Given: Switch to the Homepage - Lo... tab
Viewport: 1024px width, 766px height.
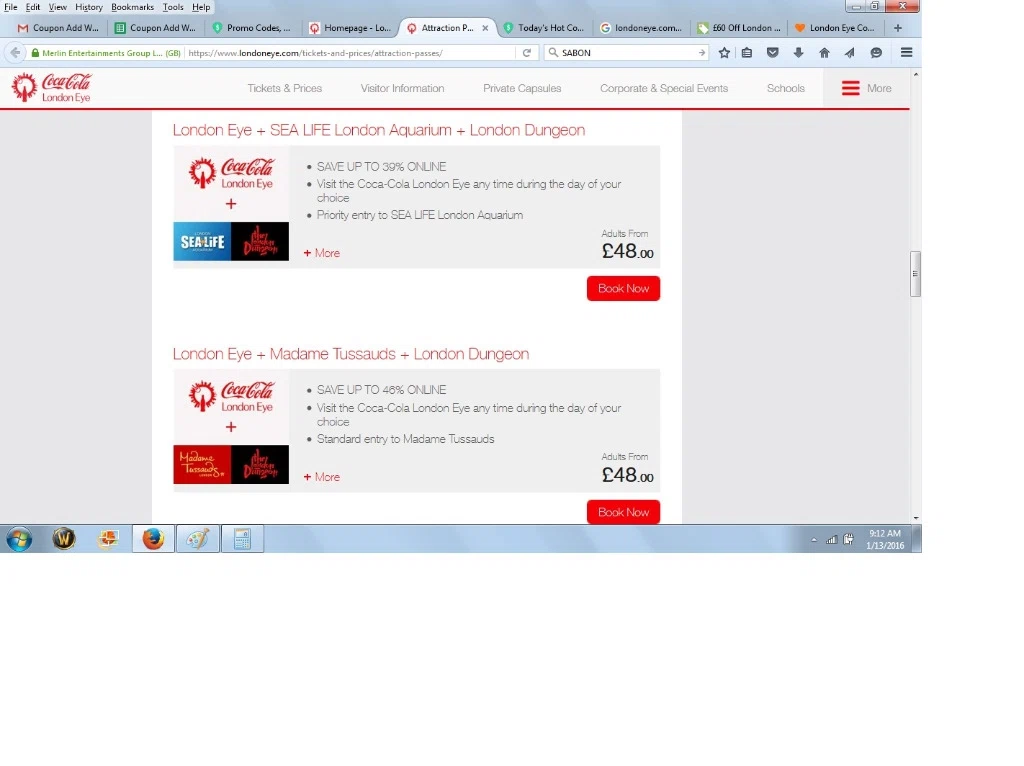Looking at the screenshot, I should (351, 28).
